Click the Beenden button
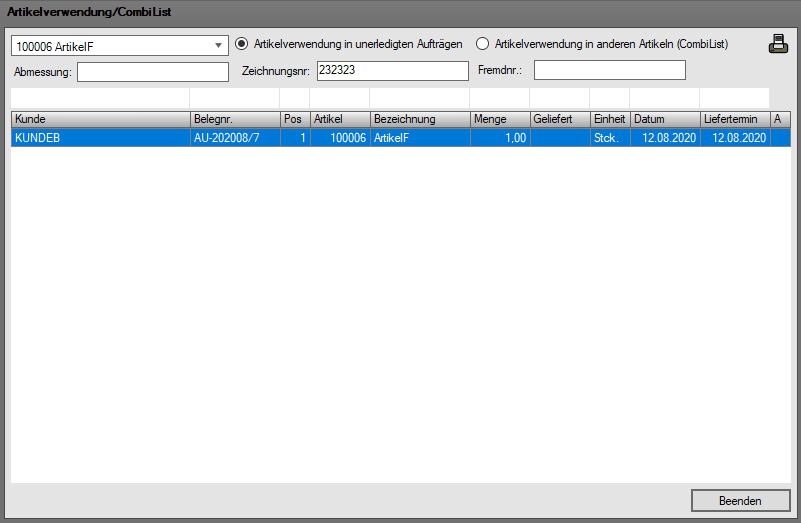Viewport: 801px width, 523px height. (x=740, y=500)
